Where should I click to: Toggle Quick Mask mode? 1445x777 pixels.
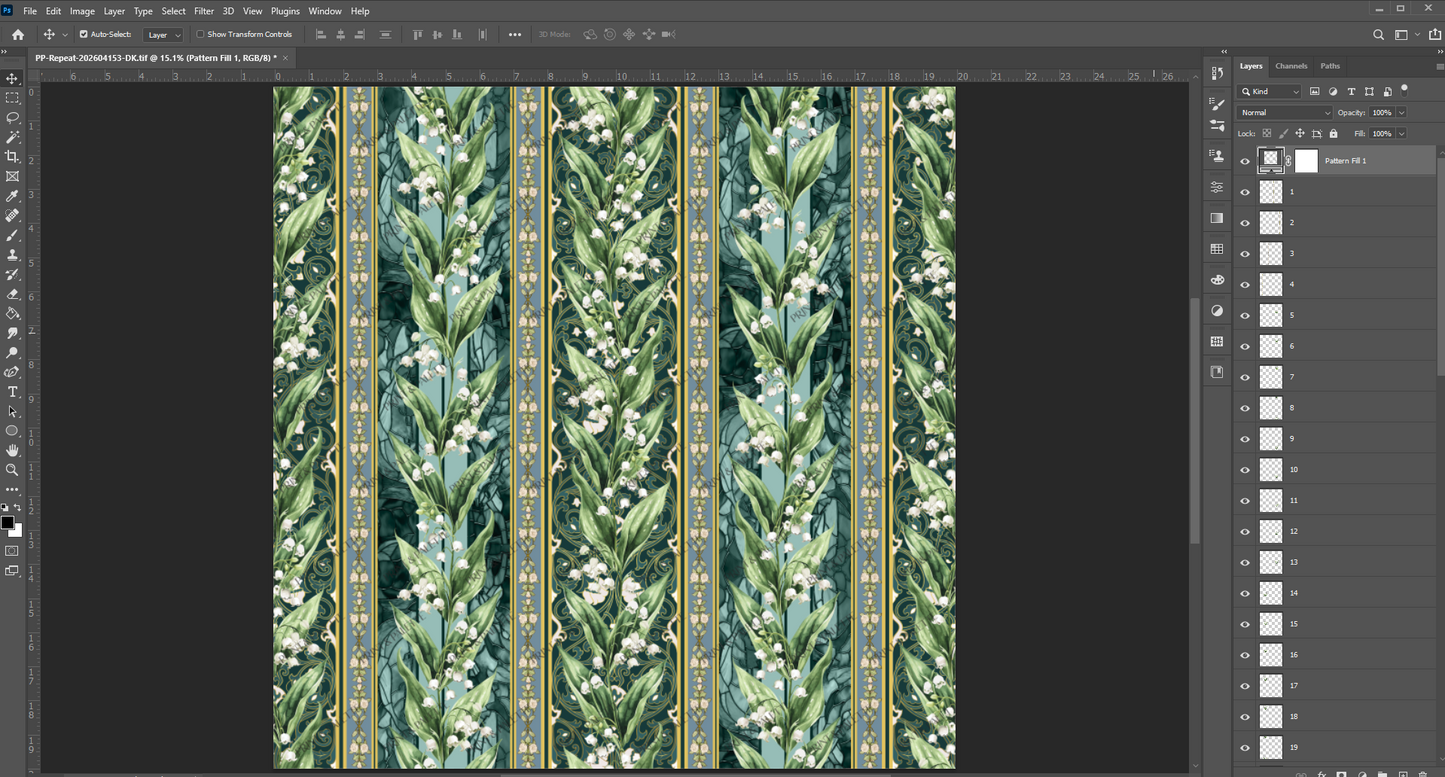pos(12,551)
